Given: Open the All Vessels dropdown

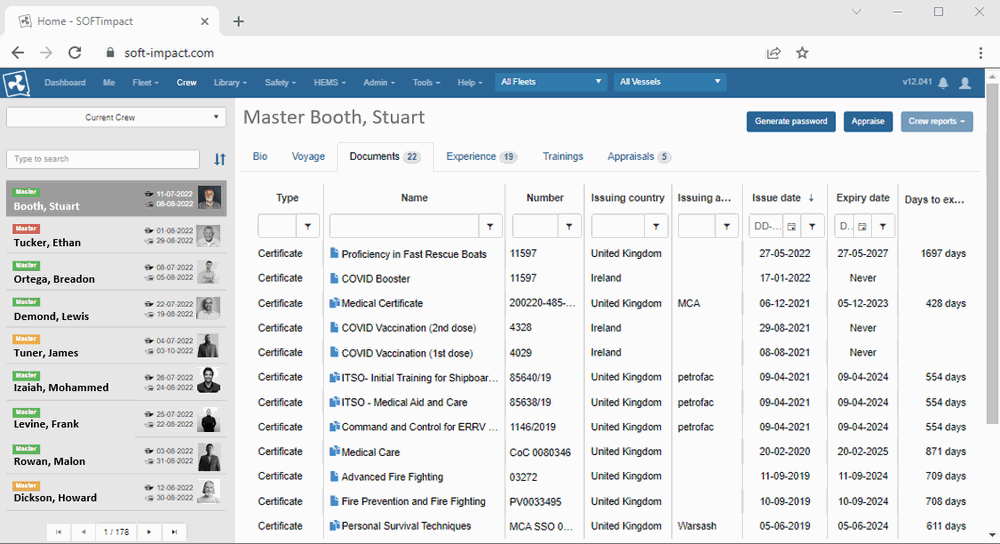Looking at the screenshot, I should 669,82.
